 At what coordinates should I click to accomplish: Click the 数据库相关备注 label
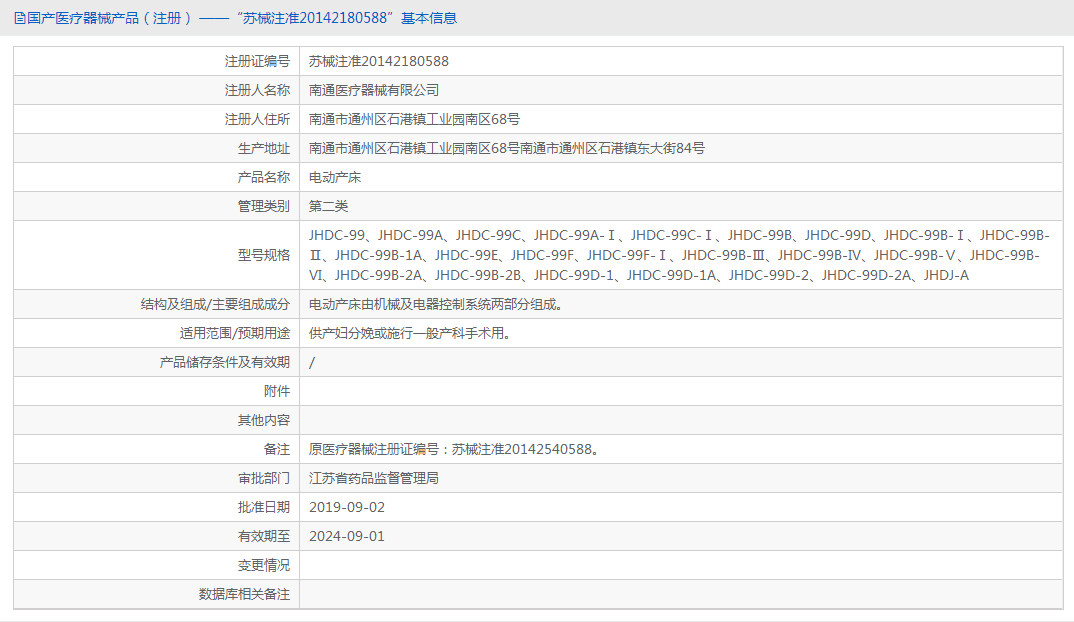(245, 594)
